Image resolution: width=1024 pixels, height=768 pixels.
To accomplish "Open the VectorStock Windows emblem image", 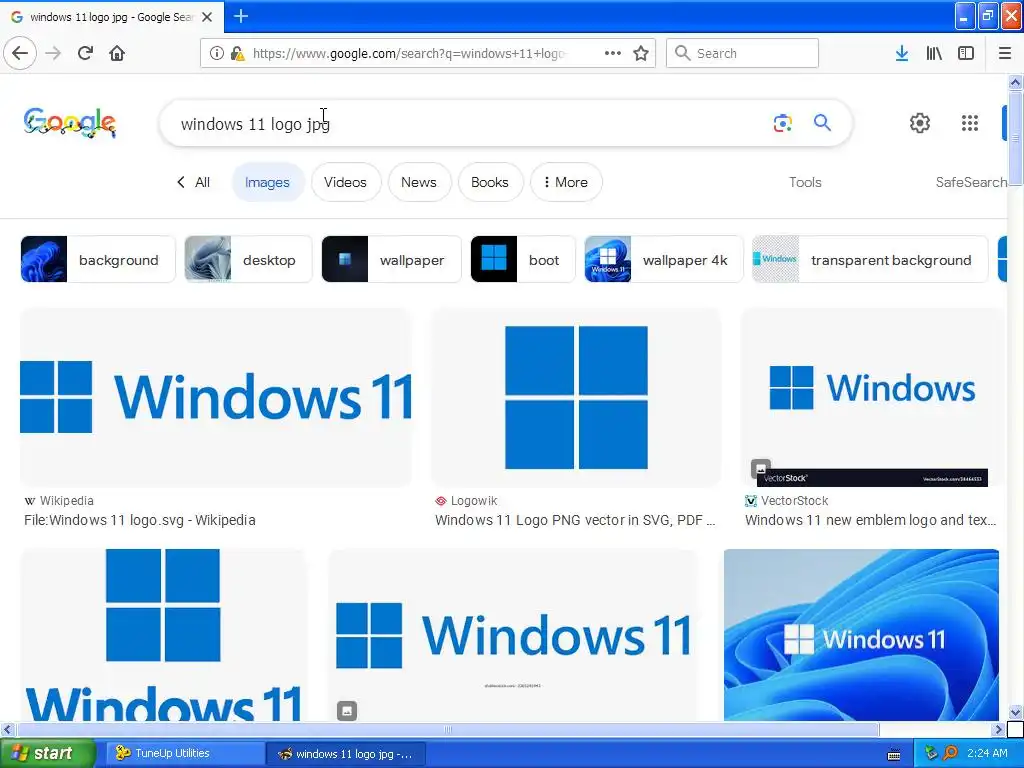I will (x=872, y=397).
